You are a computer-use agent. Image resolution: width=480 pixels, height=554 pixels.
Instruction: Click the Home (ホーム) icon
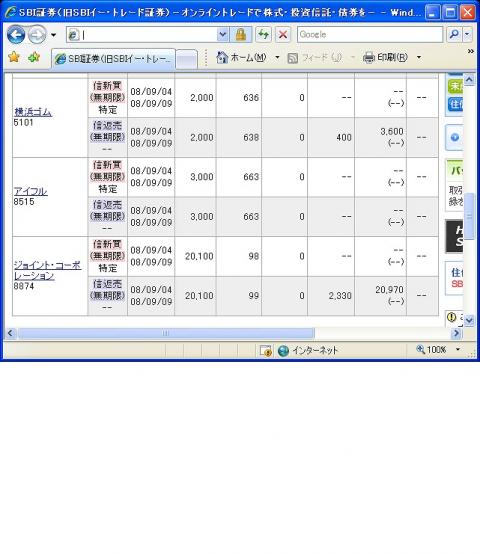click(x=222, y=57)
